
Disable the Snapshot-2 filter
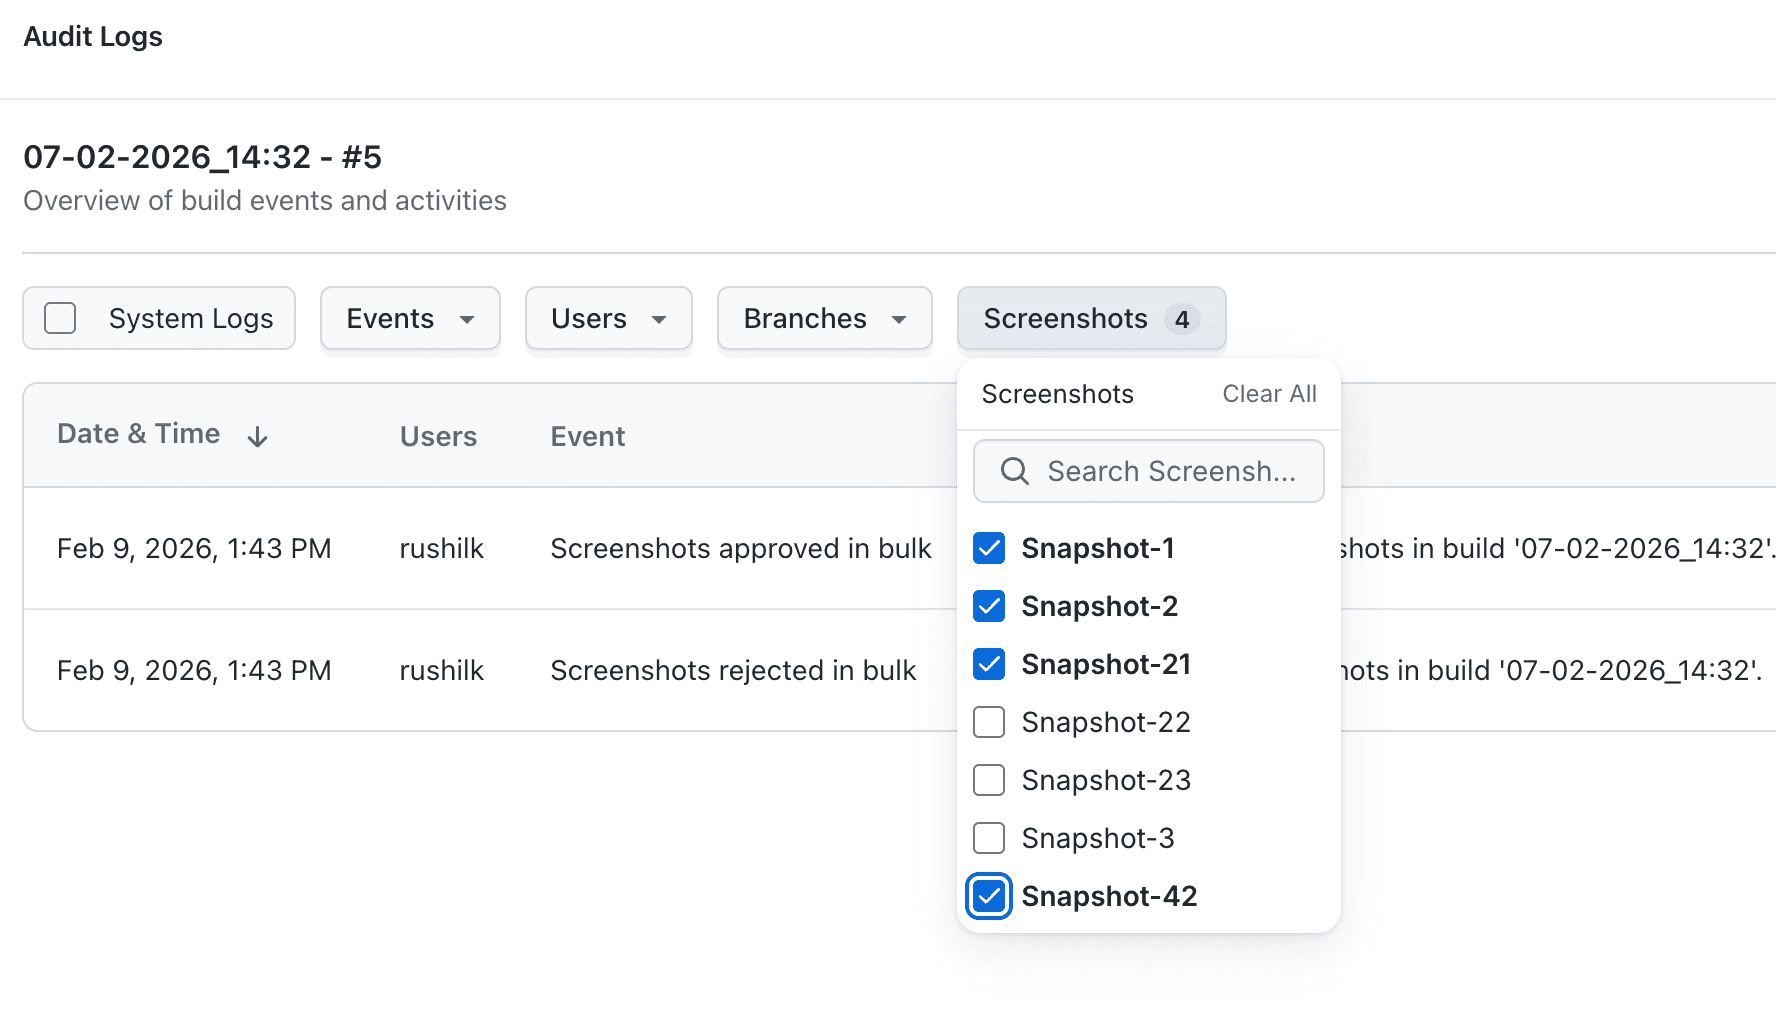pos(988,606)
